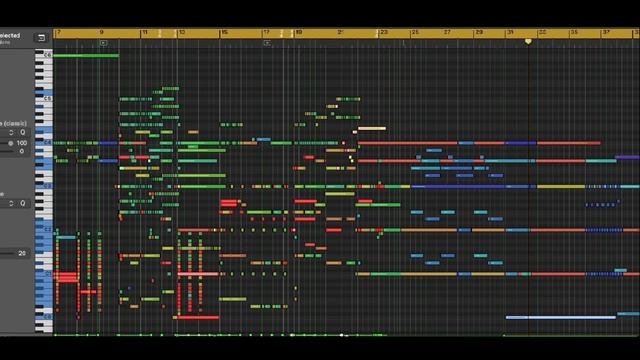
Task: Click the region marker icon below bar 9
Action: pos(103,43)
